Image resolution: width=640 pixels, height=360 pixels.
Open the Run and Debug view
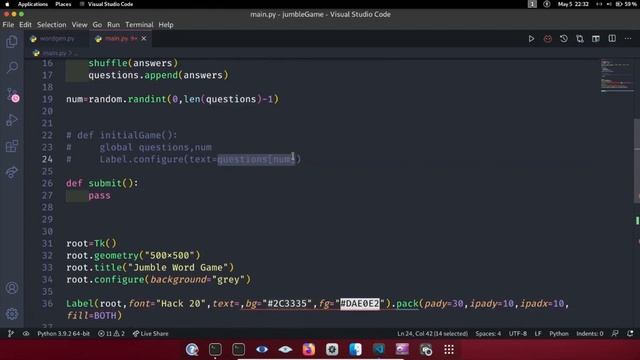[12, 120]
